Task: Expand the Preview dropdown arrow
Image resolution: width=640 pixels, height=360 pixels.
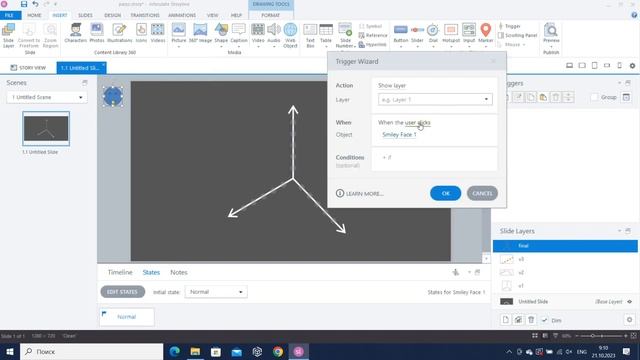Action: point(551,46)
